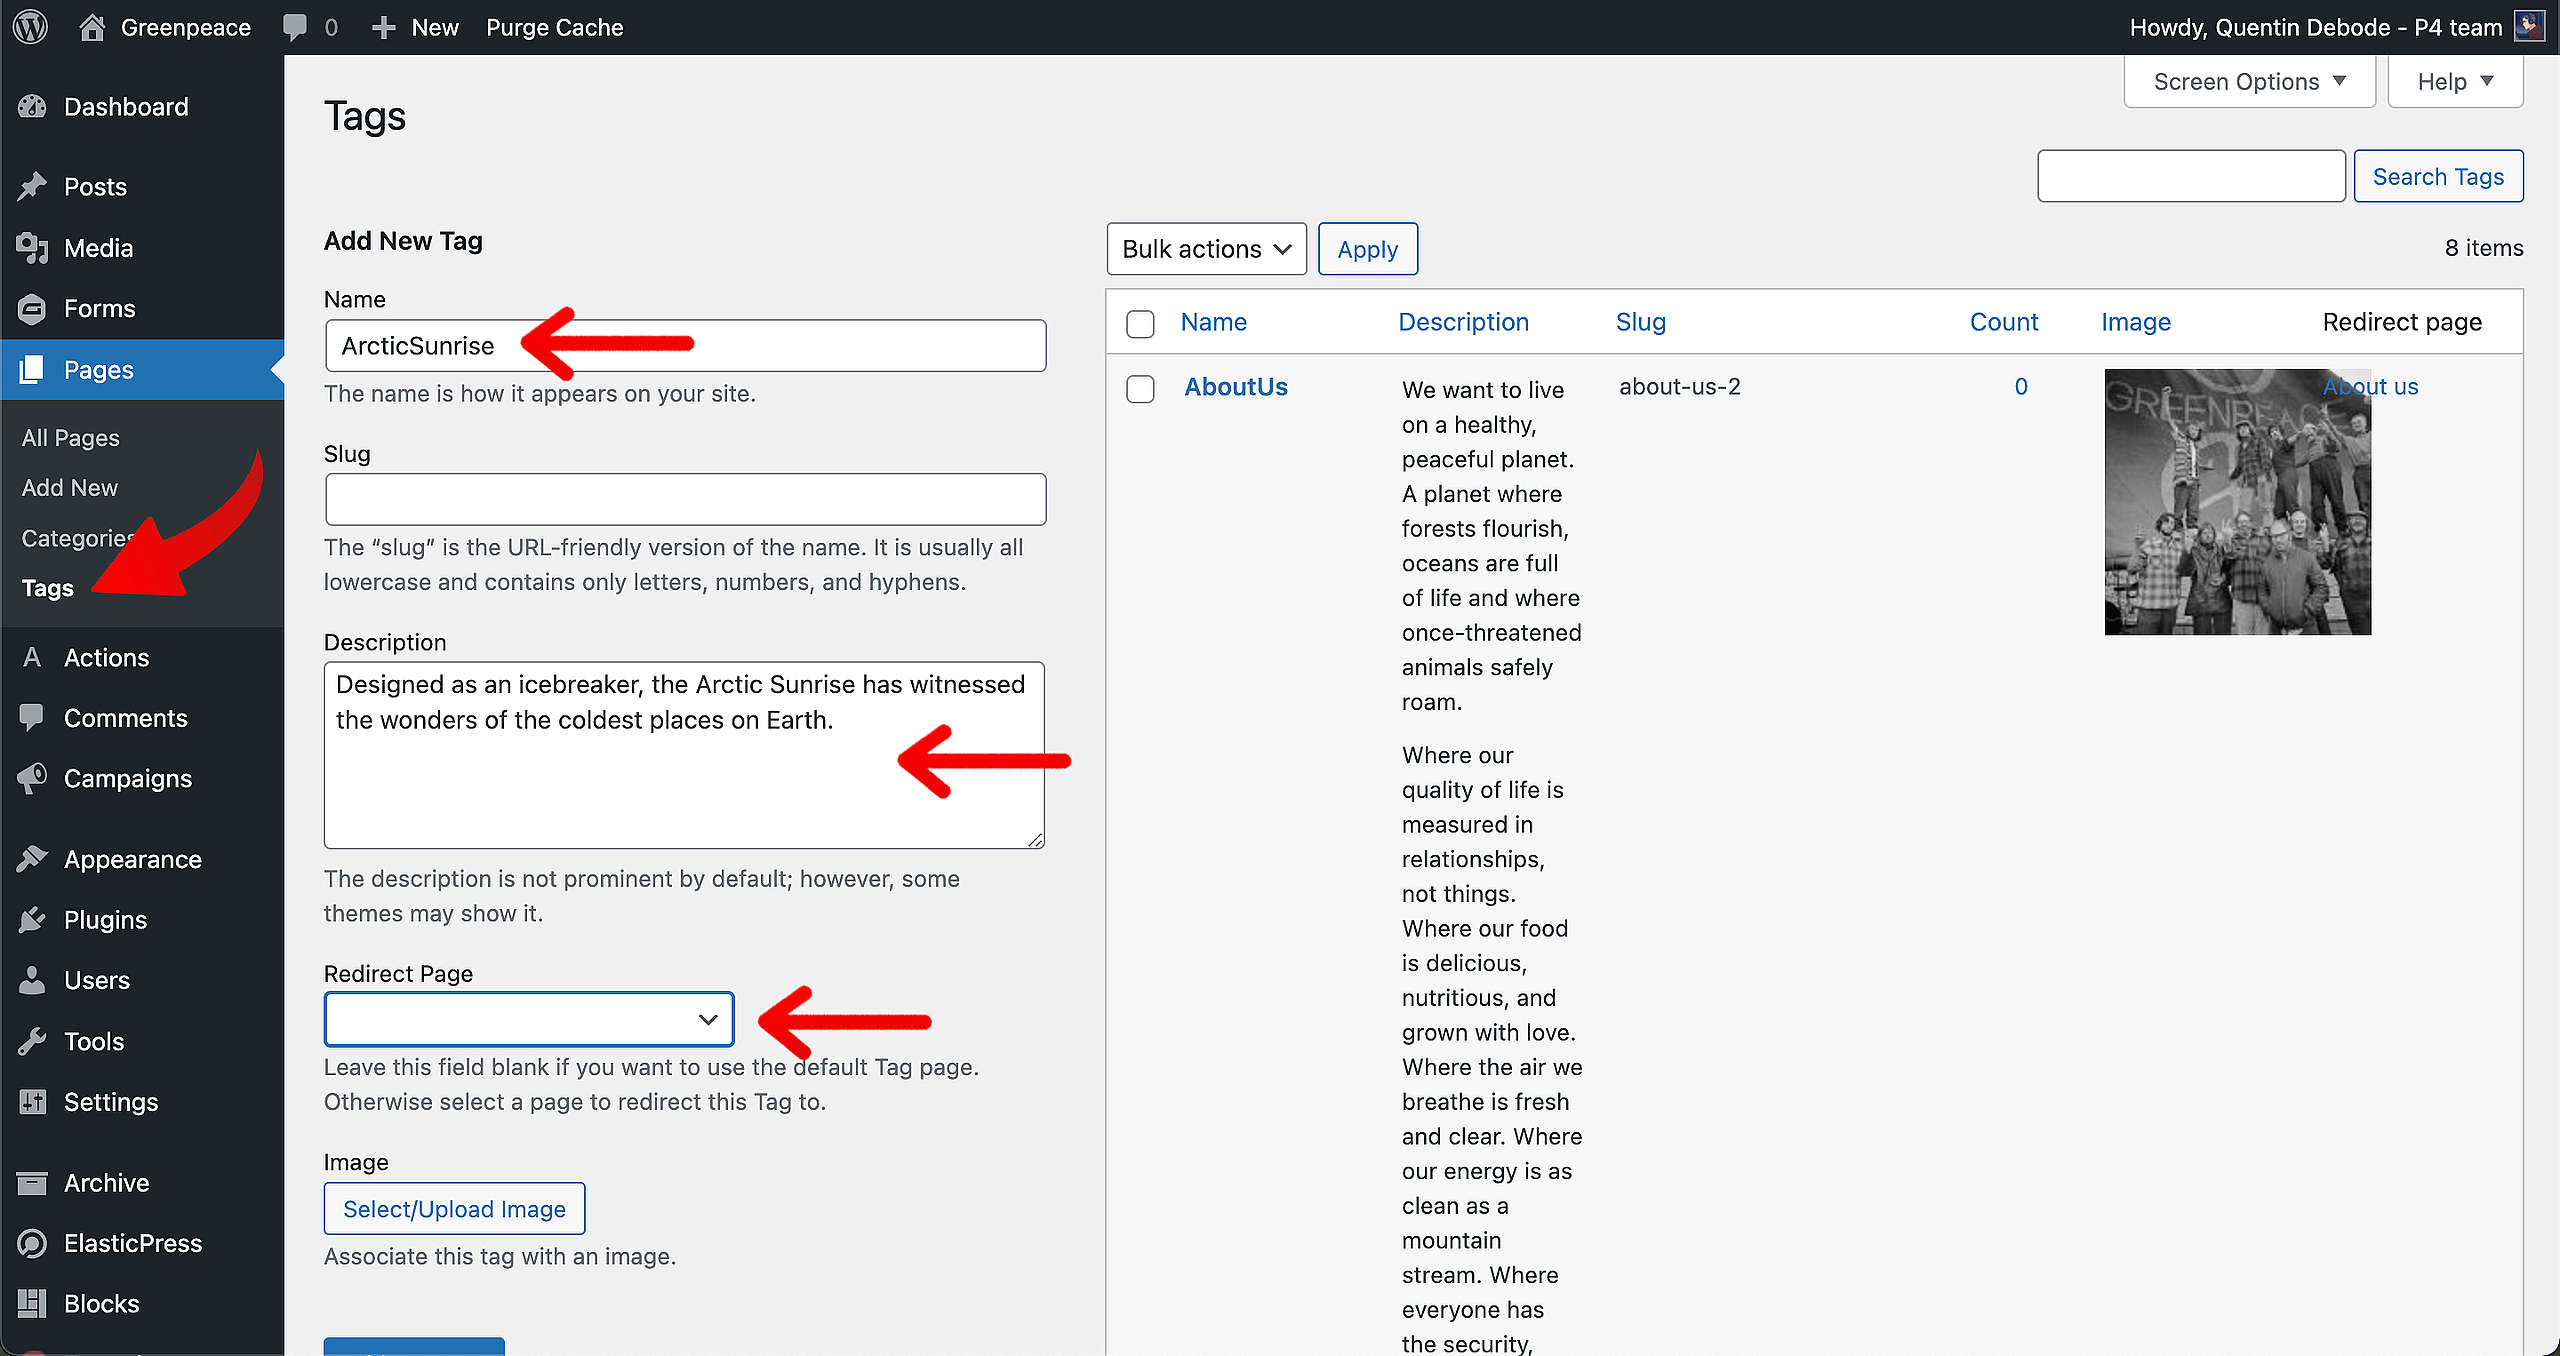Open the Redirect Page dropdown

pyautogui.click(x=529, y=1019)
